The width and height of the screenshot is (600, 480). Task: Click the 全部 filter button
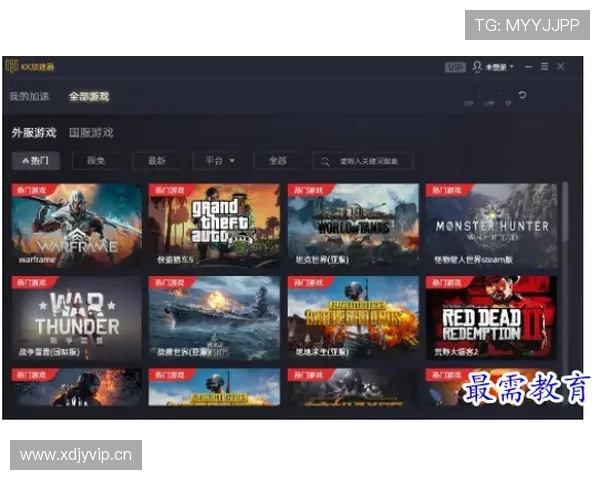(278, 161)
